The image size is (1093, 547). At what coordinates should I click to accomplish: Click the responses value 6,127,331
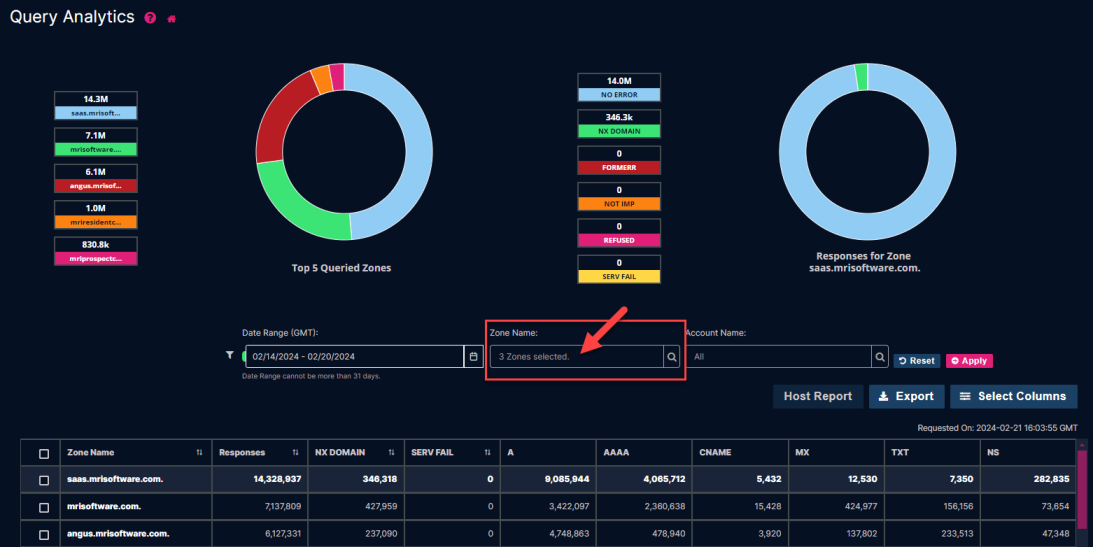point(283,533)
